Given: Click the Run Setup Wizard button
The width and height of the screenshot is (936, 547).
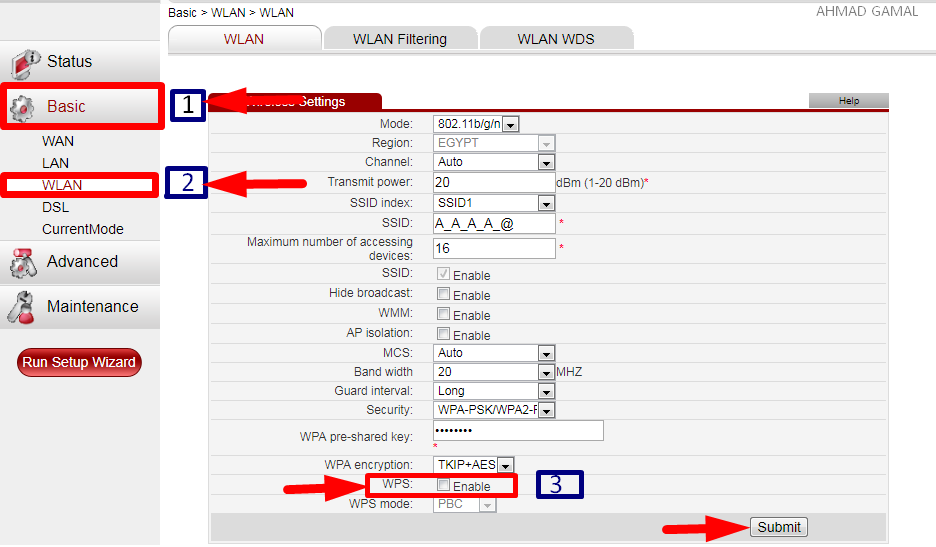Looking at the screenshot, I should click(x=79, y=362).
